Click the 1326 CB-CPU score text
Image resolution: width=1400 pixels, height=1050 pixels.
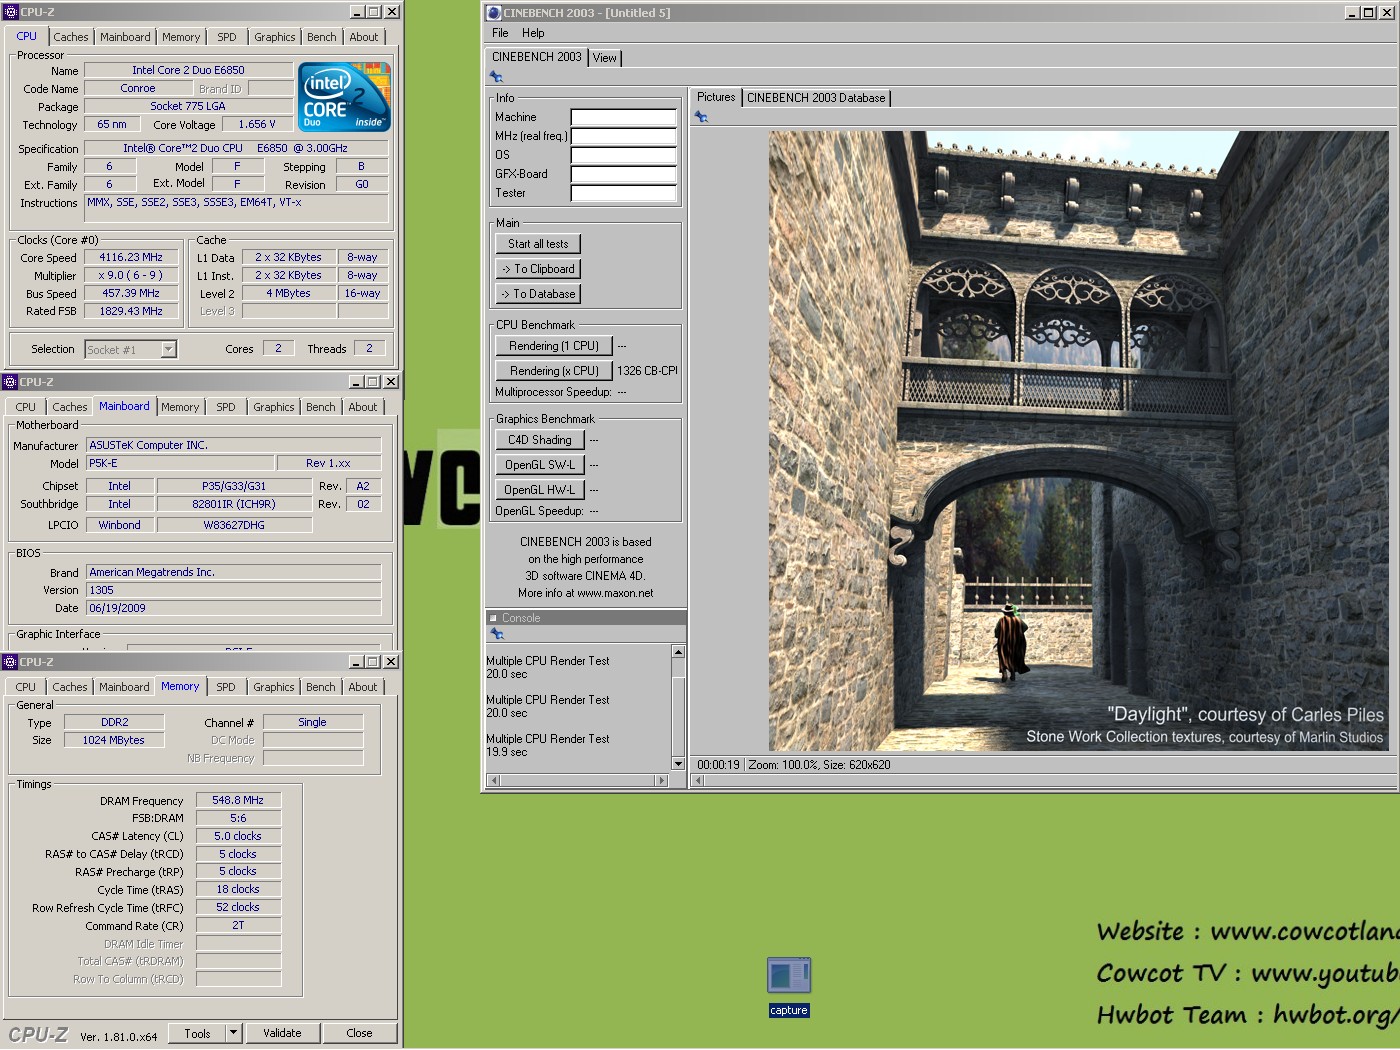click(x=647, y=371)
